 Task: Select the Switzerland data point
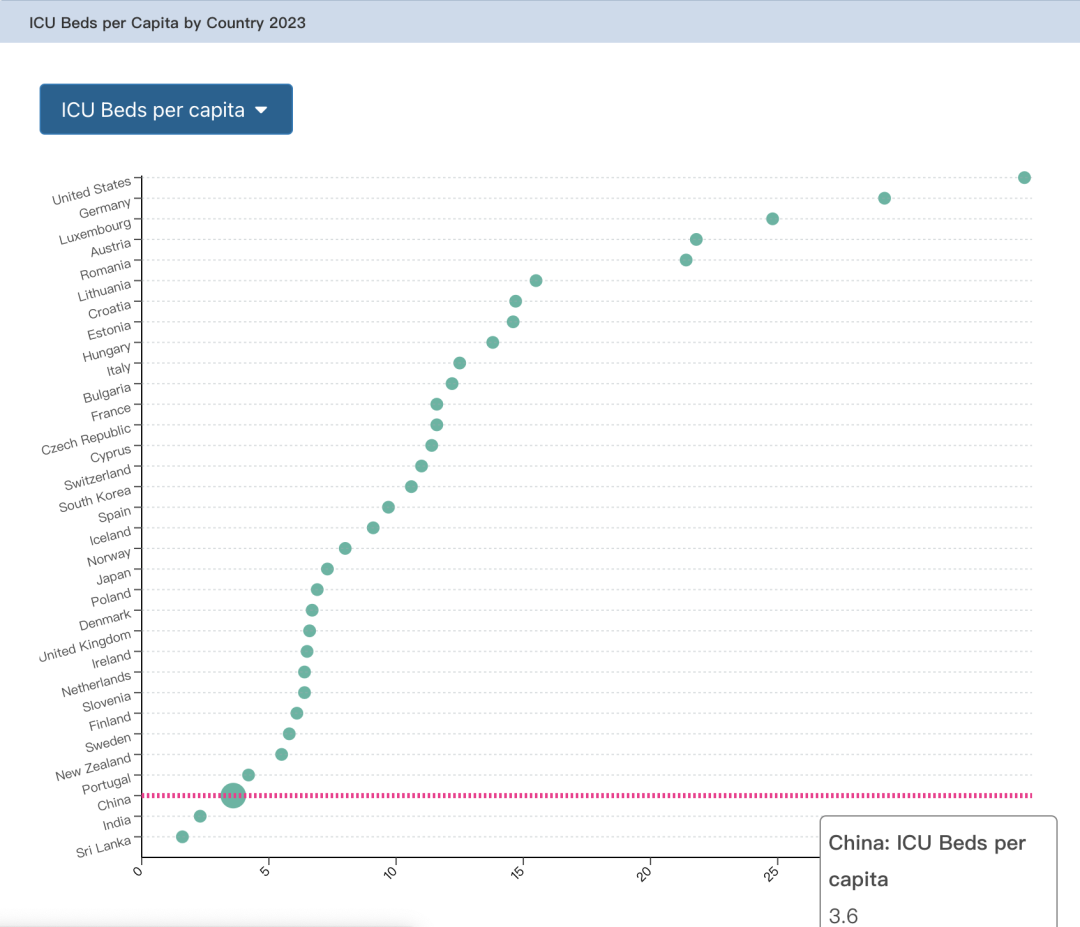(x=422, y=466)
